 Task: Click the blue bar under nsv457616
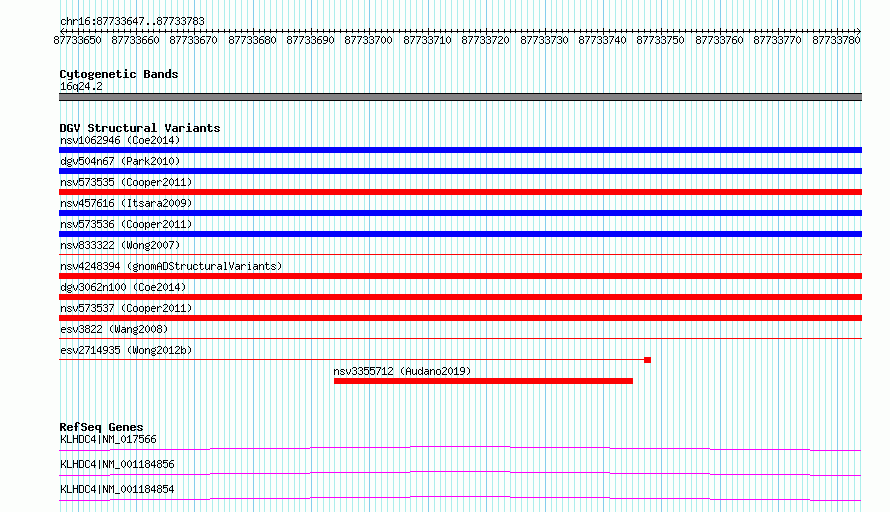point(460,213)
